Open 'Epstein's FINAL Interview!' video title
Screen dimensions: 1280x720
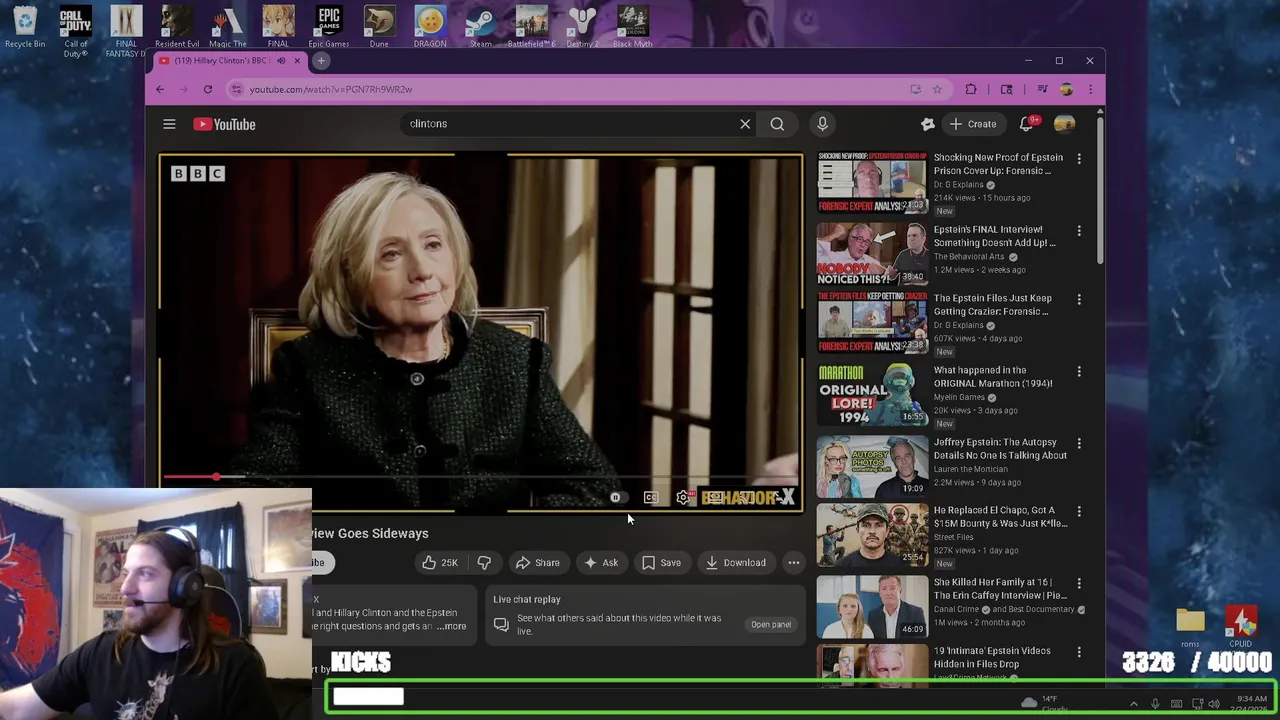[x=994, y=236]
